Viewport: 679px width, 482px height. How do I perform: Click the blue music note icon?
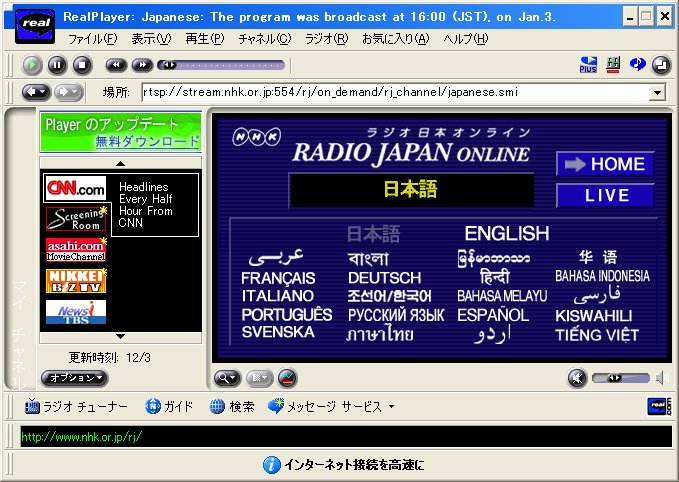point(637,65)
